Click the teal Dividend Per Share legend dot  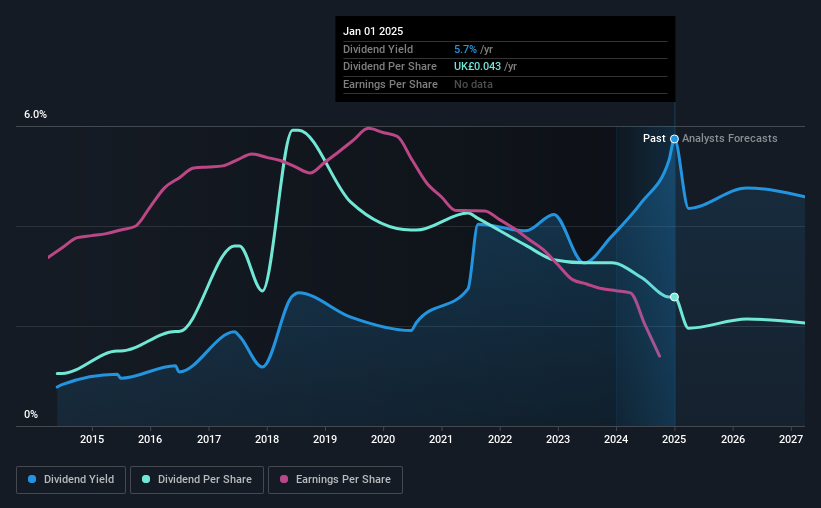pos(146,479)
